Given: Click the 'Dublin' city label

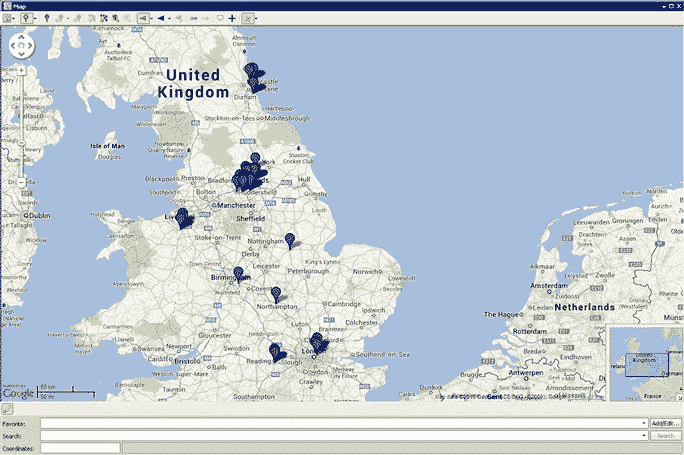Looking at the screenshot, I should click(40, 216).
